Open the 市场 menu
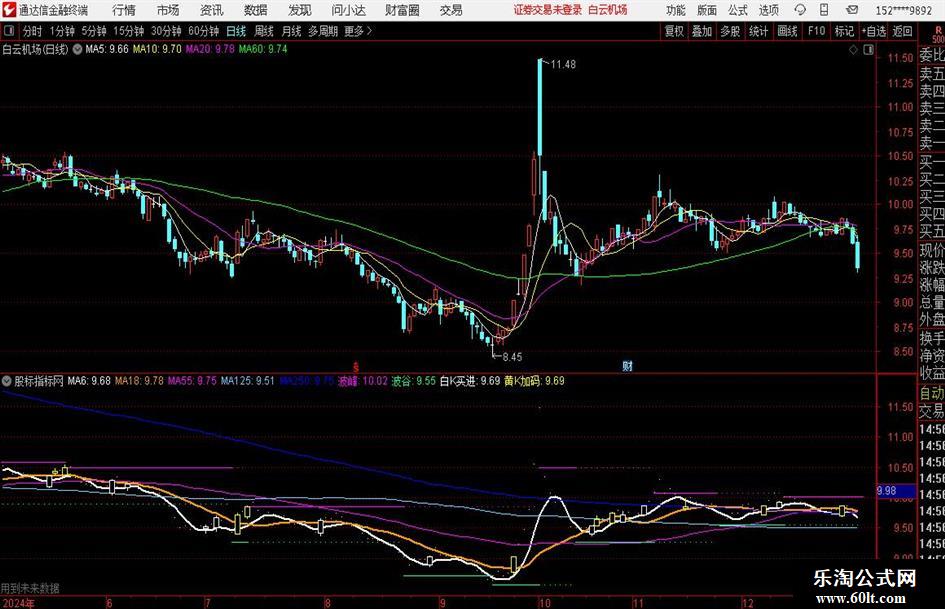945x609 pixels. pos(168,10)
